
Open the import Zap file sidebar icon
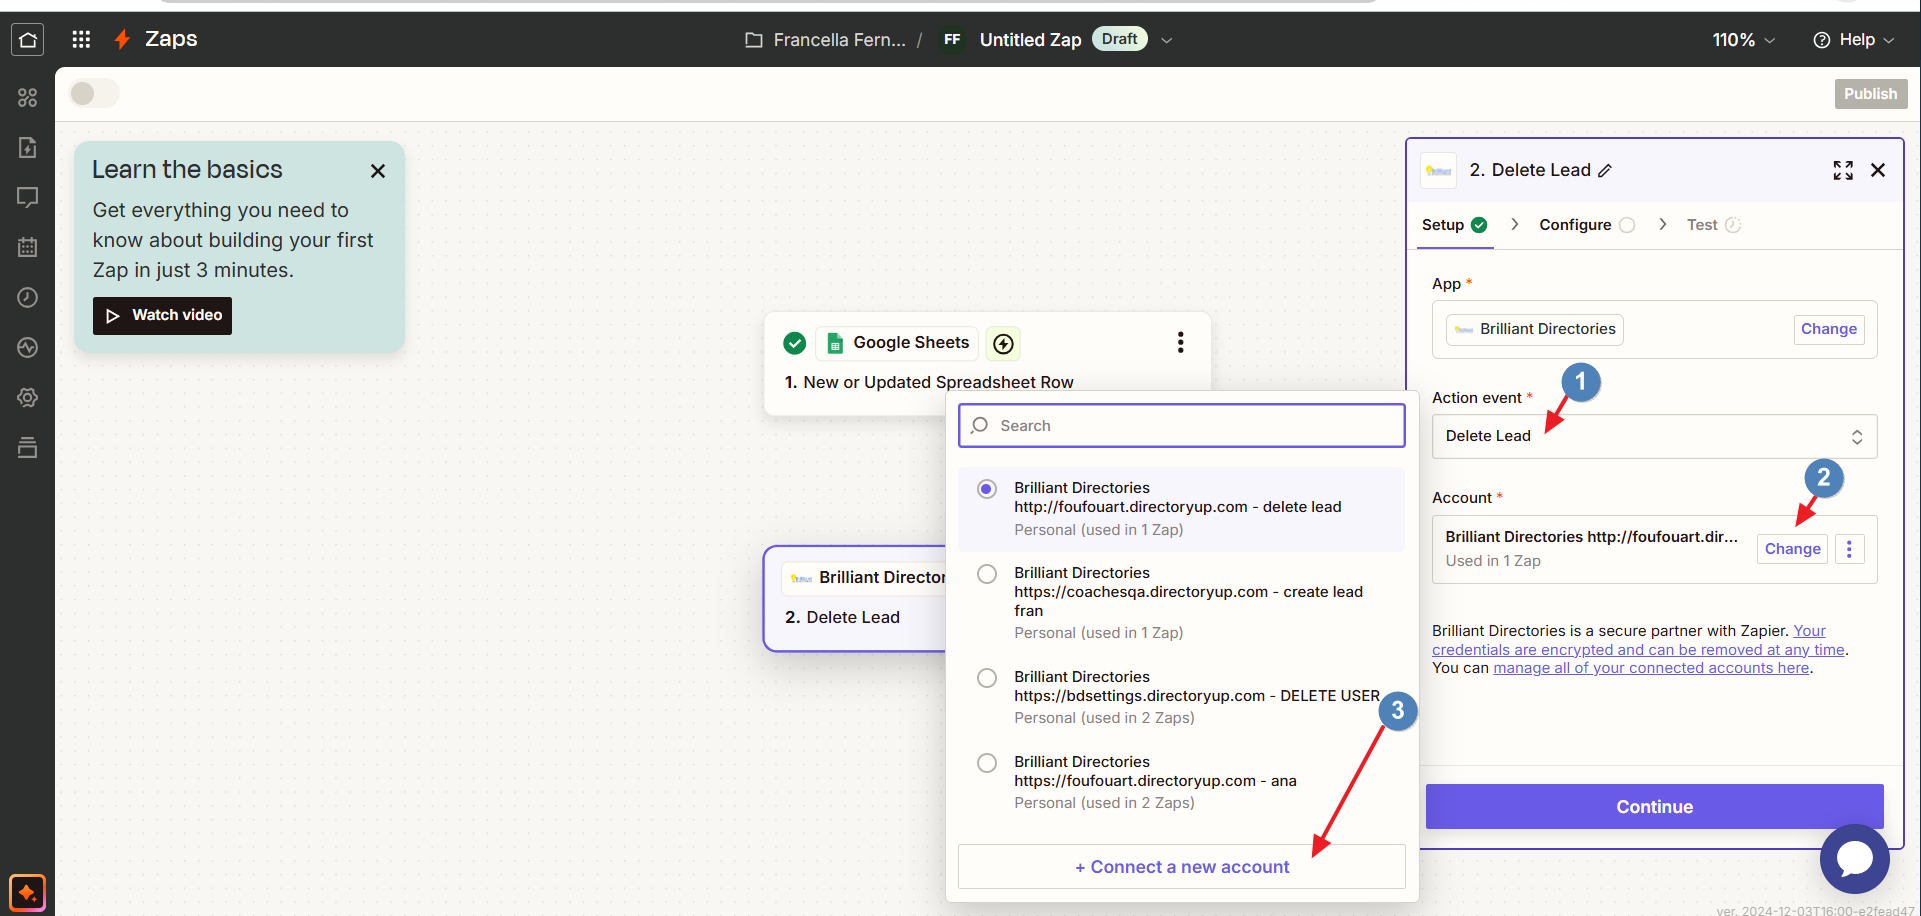[x=27, y=147]
